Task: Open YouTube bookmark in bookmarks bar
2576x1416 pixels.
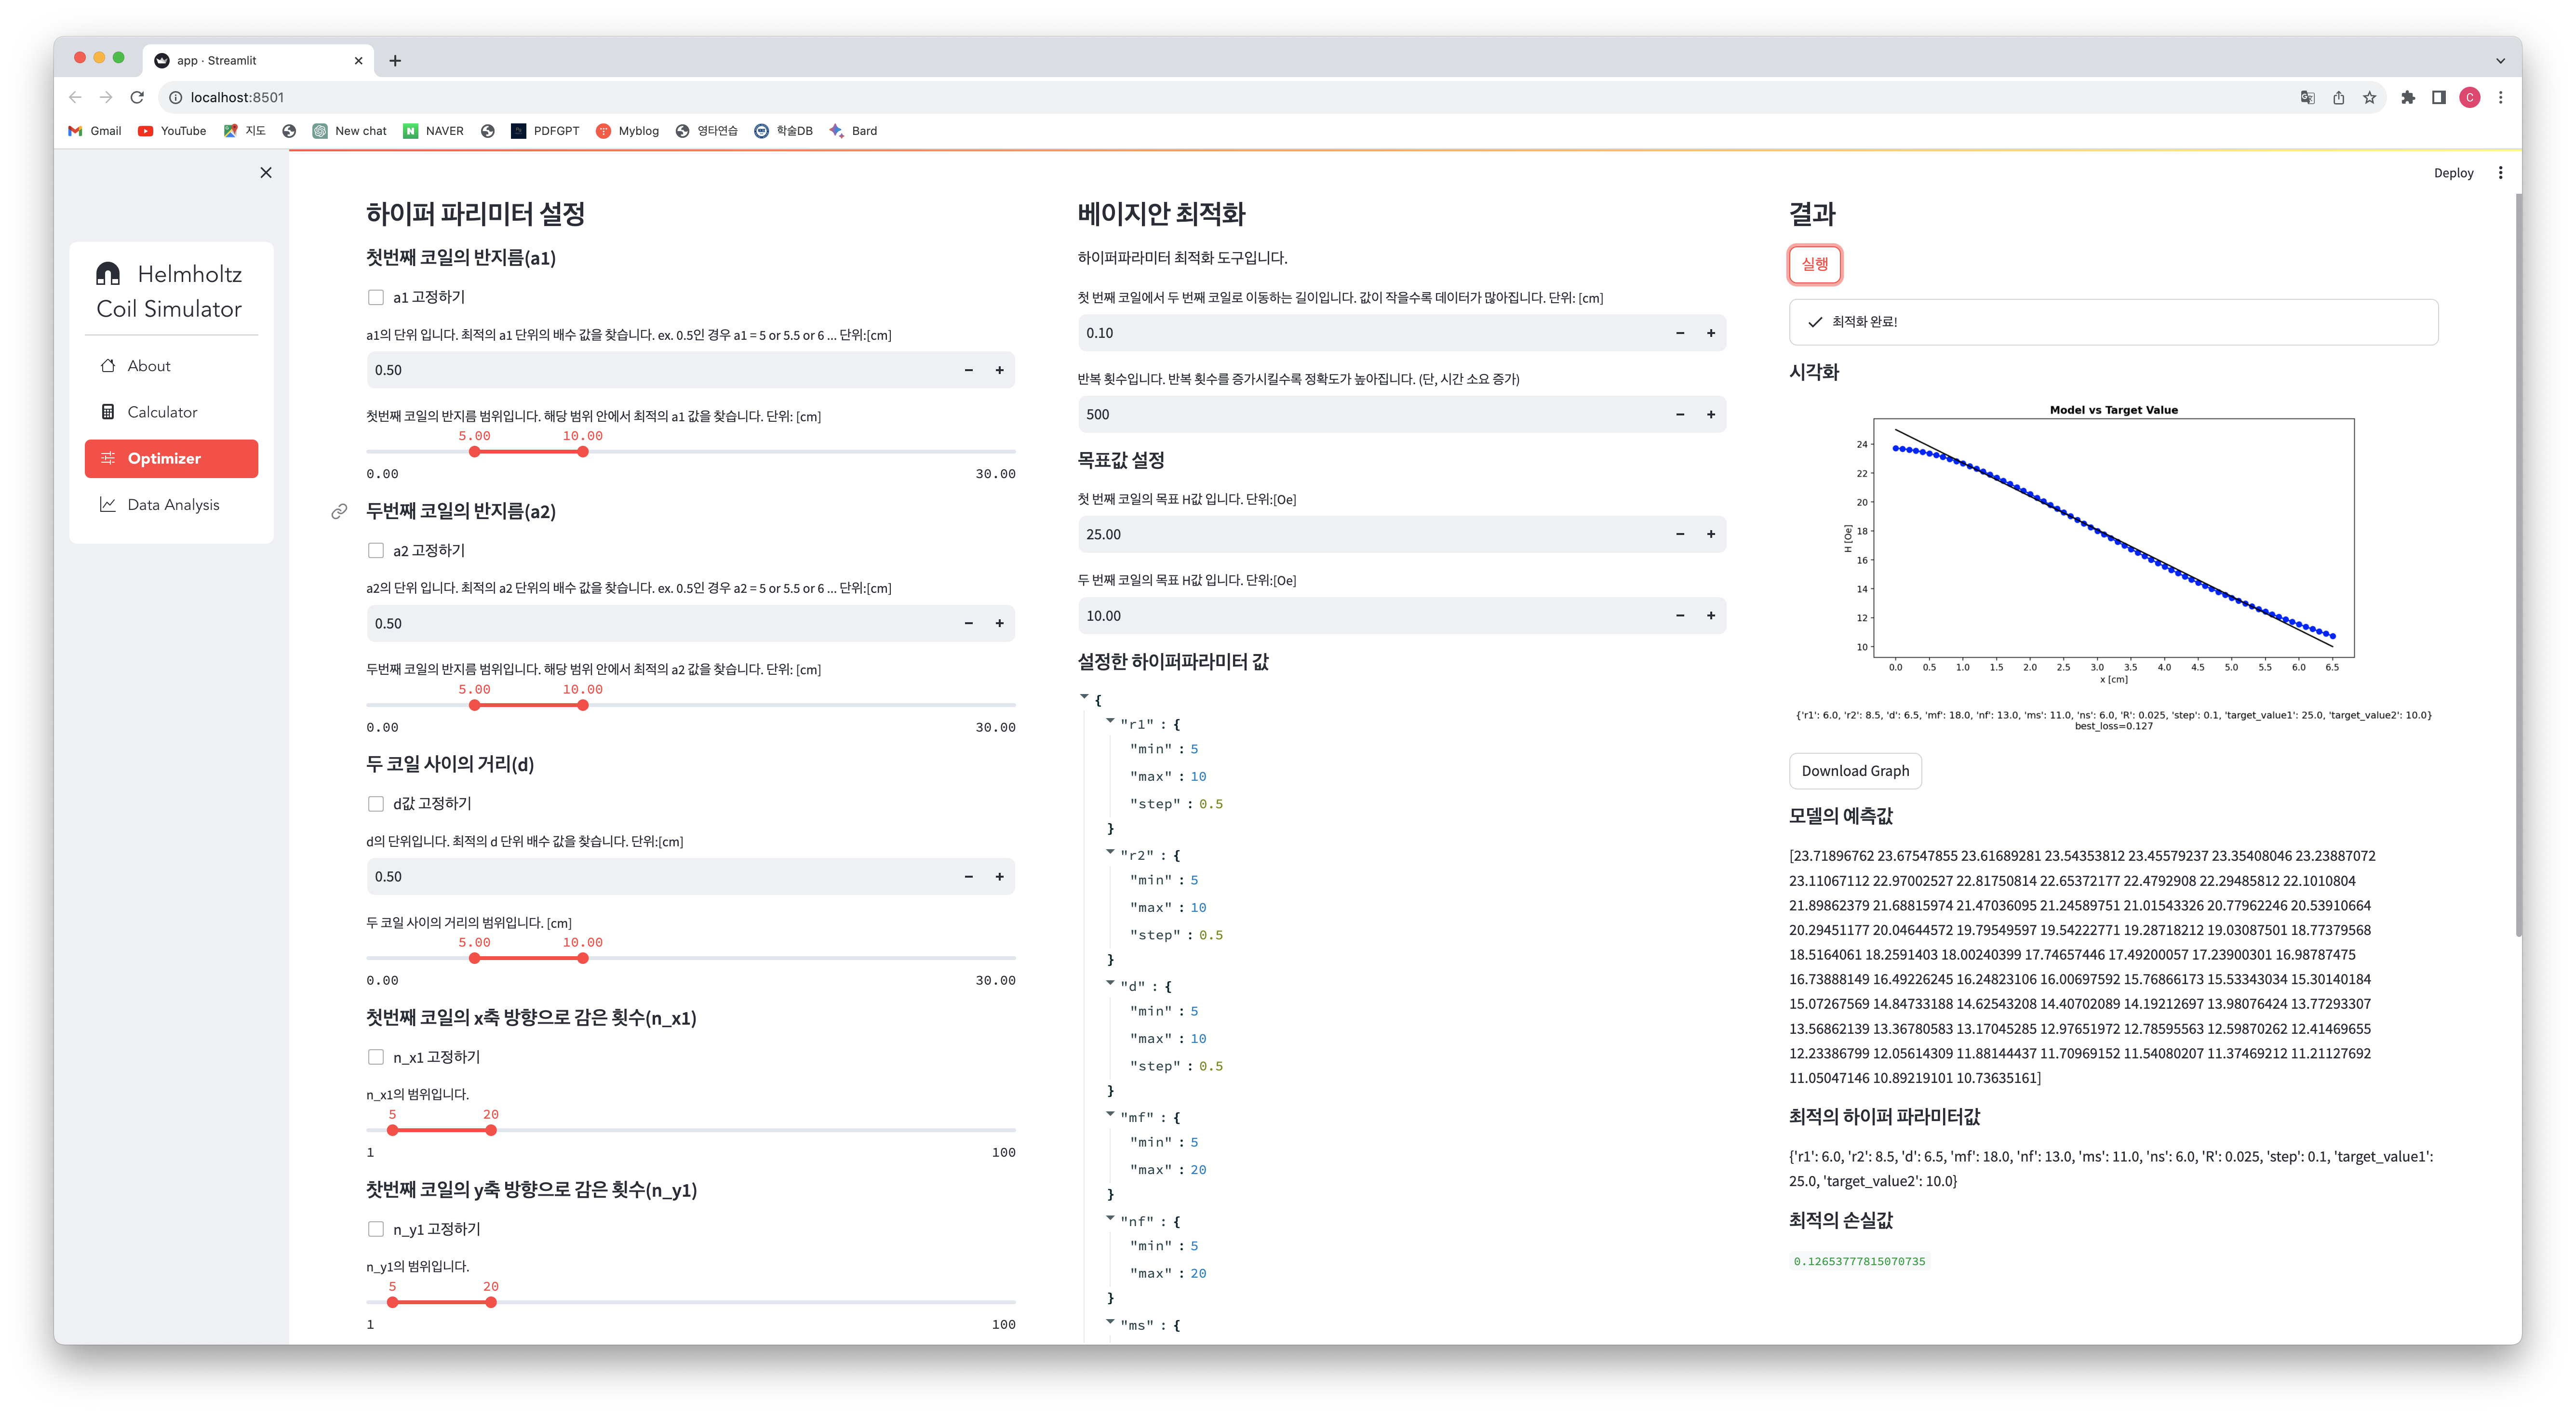Action: pos(172,131)
